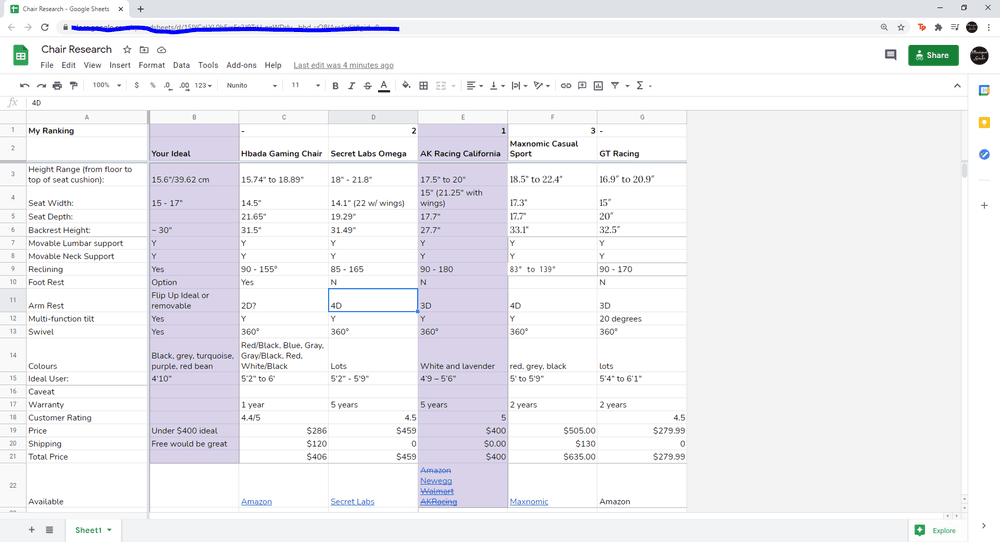Open the Insert menu
Image resolution: width=1000 pixels, height=542 pixels.
pos(120,65)
